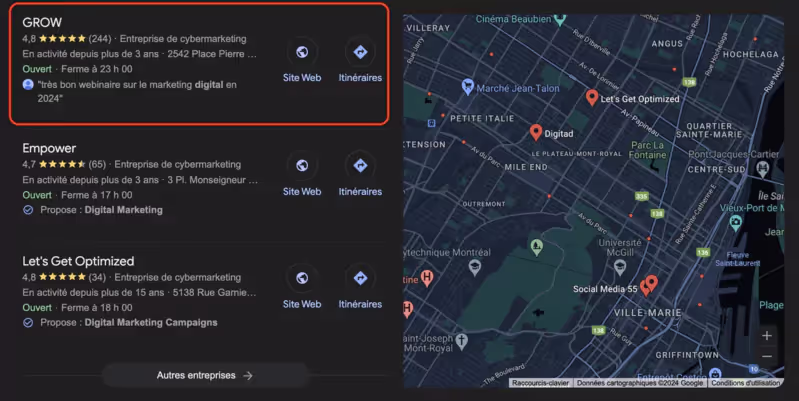
Task: Open the Empower business title
Action: pos(49,148)
